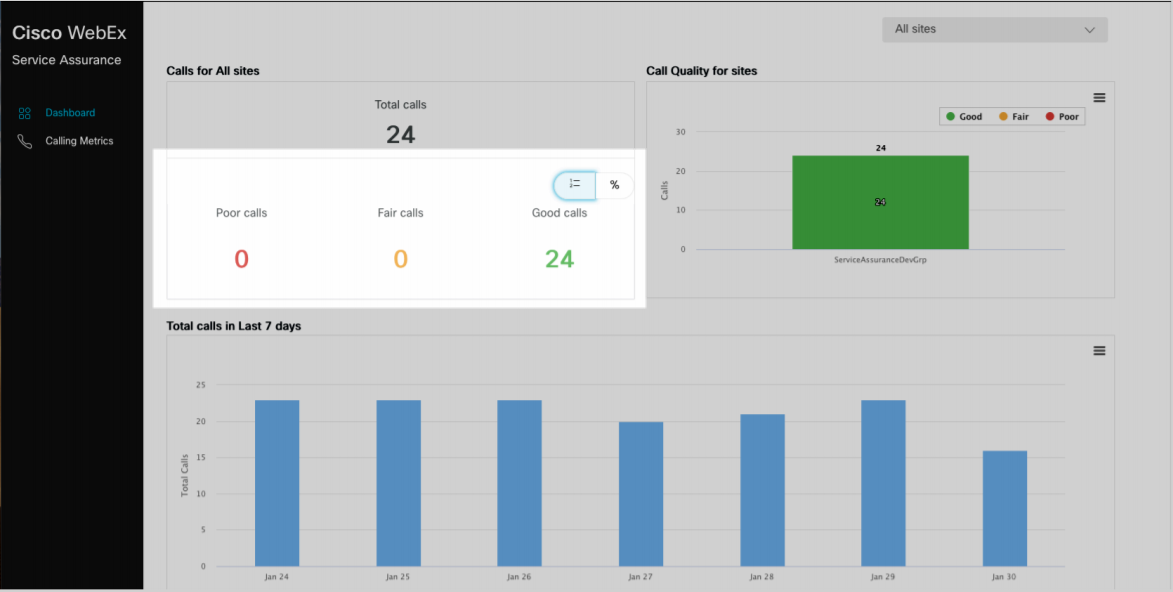Toggle Poor series in chart legend
The height and width of the screenshot is (592, 1173).
pyautogui.click(x=1061, y=117)
